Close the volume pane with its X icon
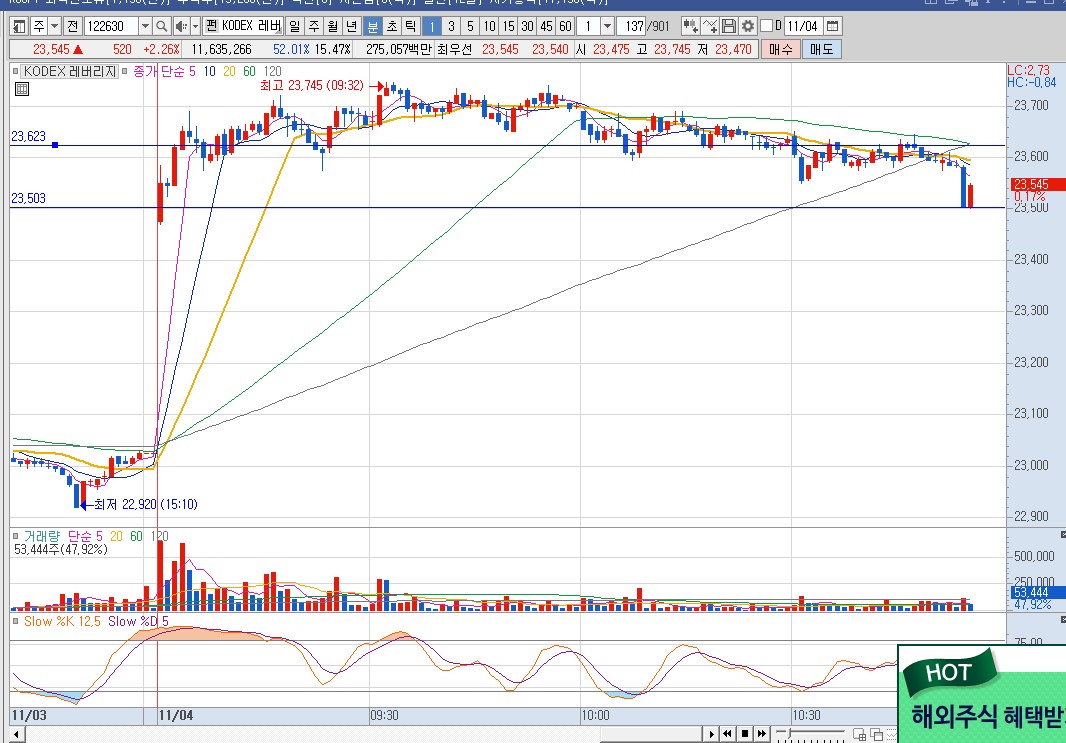The width and height of the screenshot is (1066, 743). coord(1063,536)
